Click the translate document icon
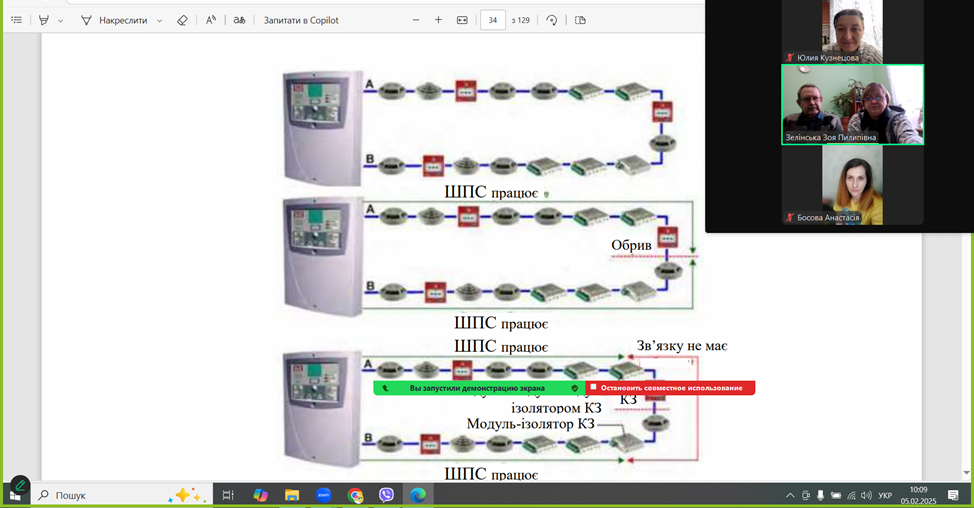This screenshot has height=508, width=974. coord(239,20)
